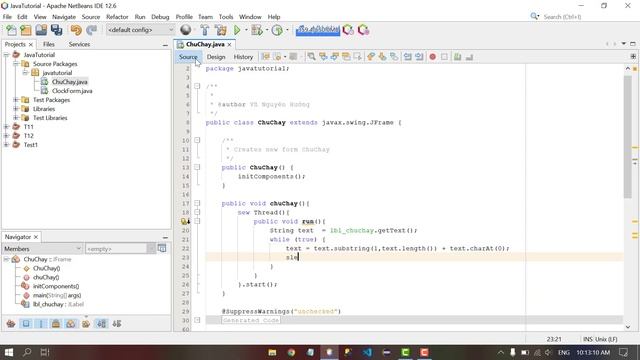This screenshot has width=640, height=360.
Task: Collapse the Source Packages node
Action: [x=16, y=64]
